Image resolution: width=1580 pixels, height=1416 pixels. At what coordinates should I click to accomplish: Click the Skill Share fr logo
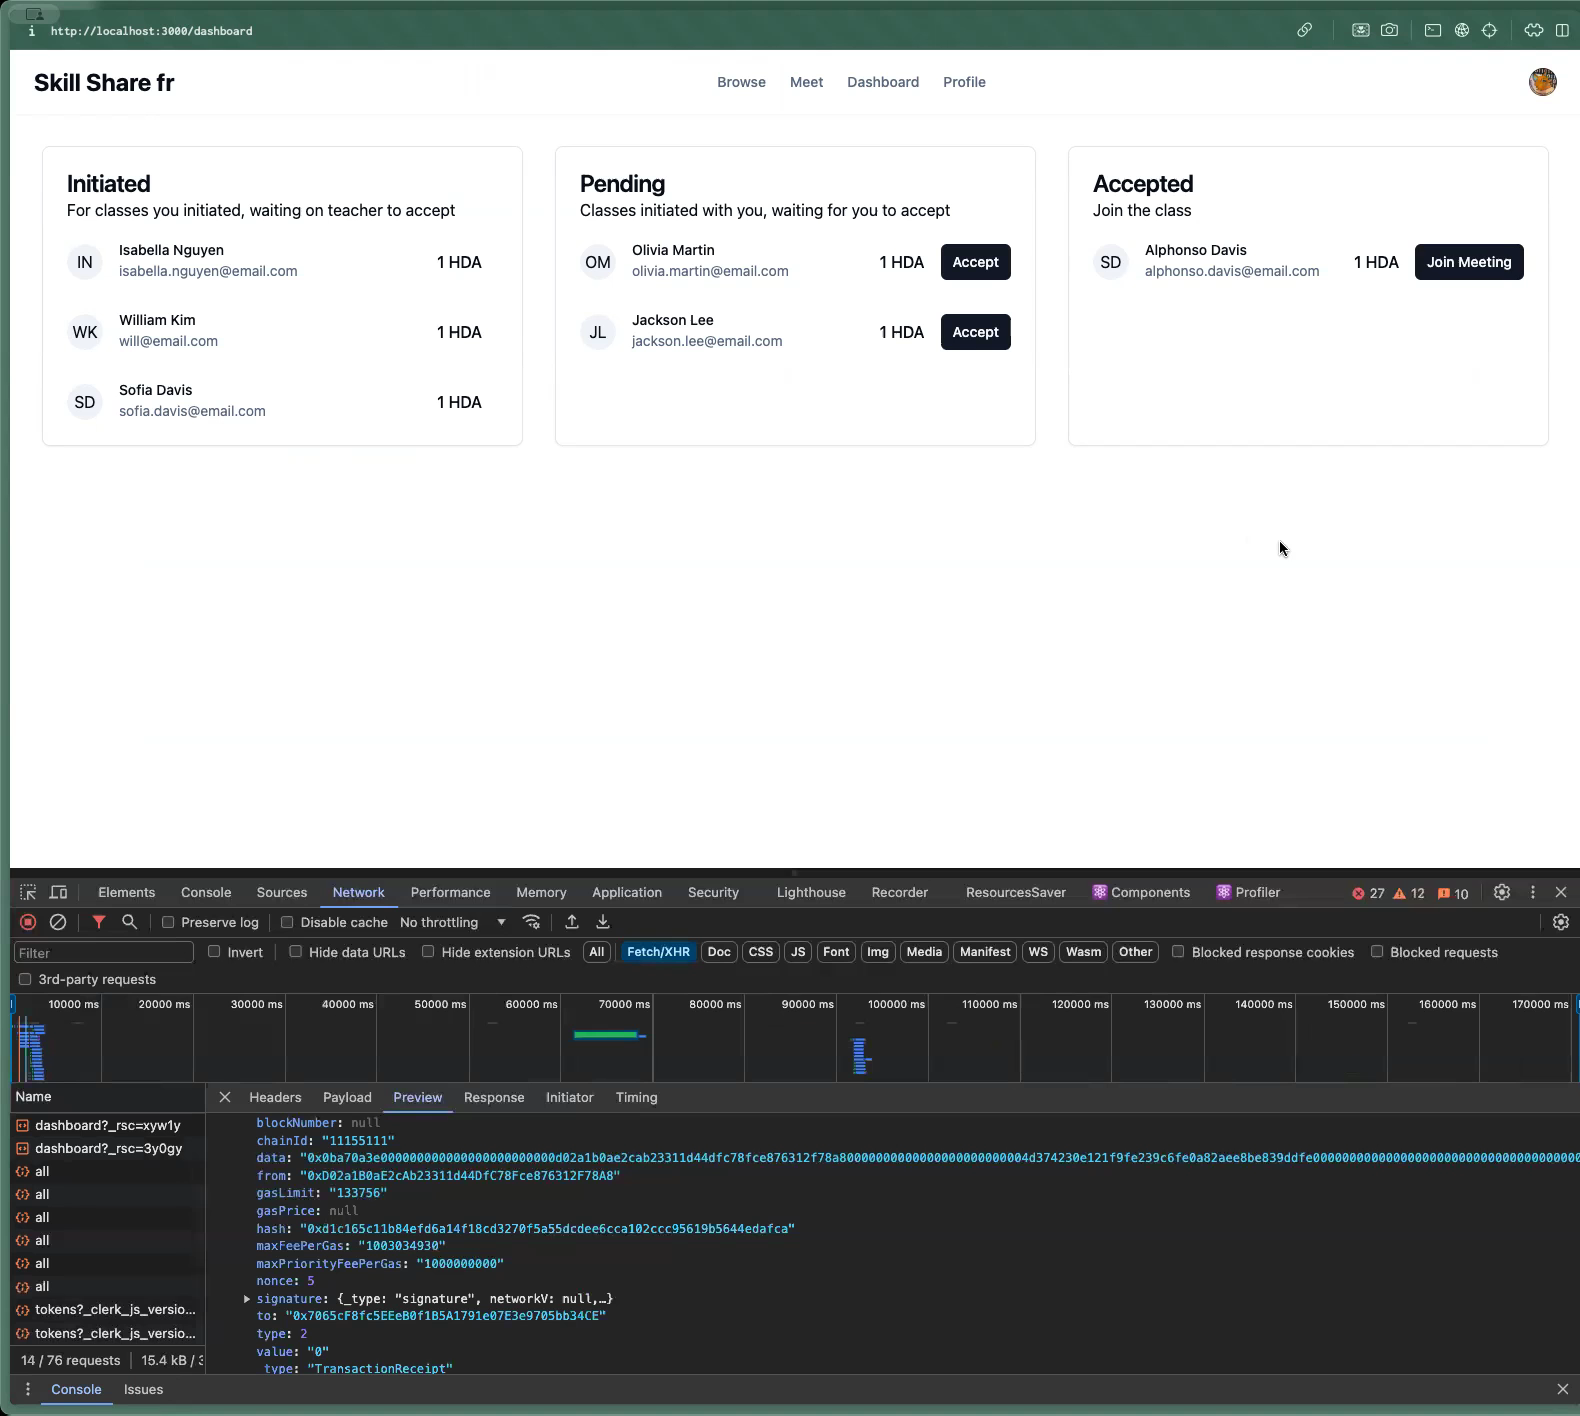[104, 83]
